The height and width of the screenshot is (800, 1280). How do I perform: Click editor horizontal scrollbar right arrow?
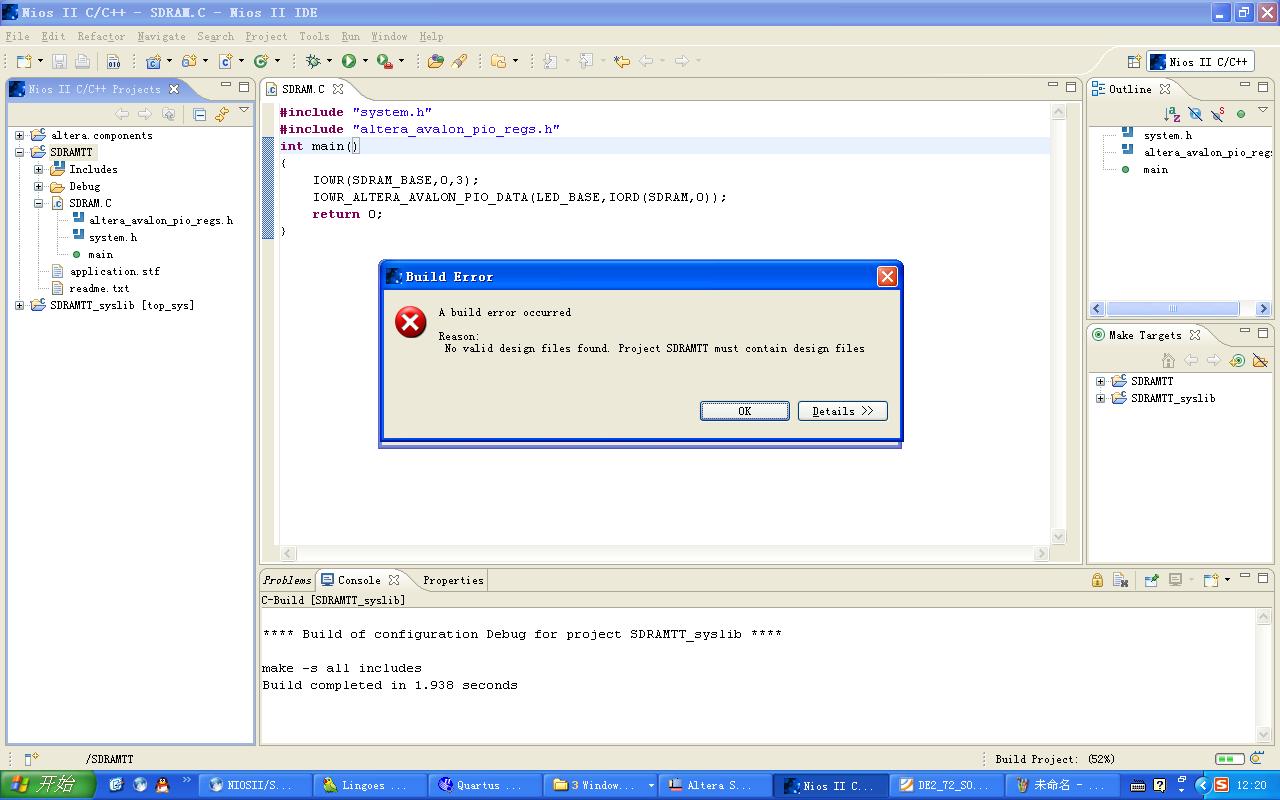click(x=1041, y=553)
